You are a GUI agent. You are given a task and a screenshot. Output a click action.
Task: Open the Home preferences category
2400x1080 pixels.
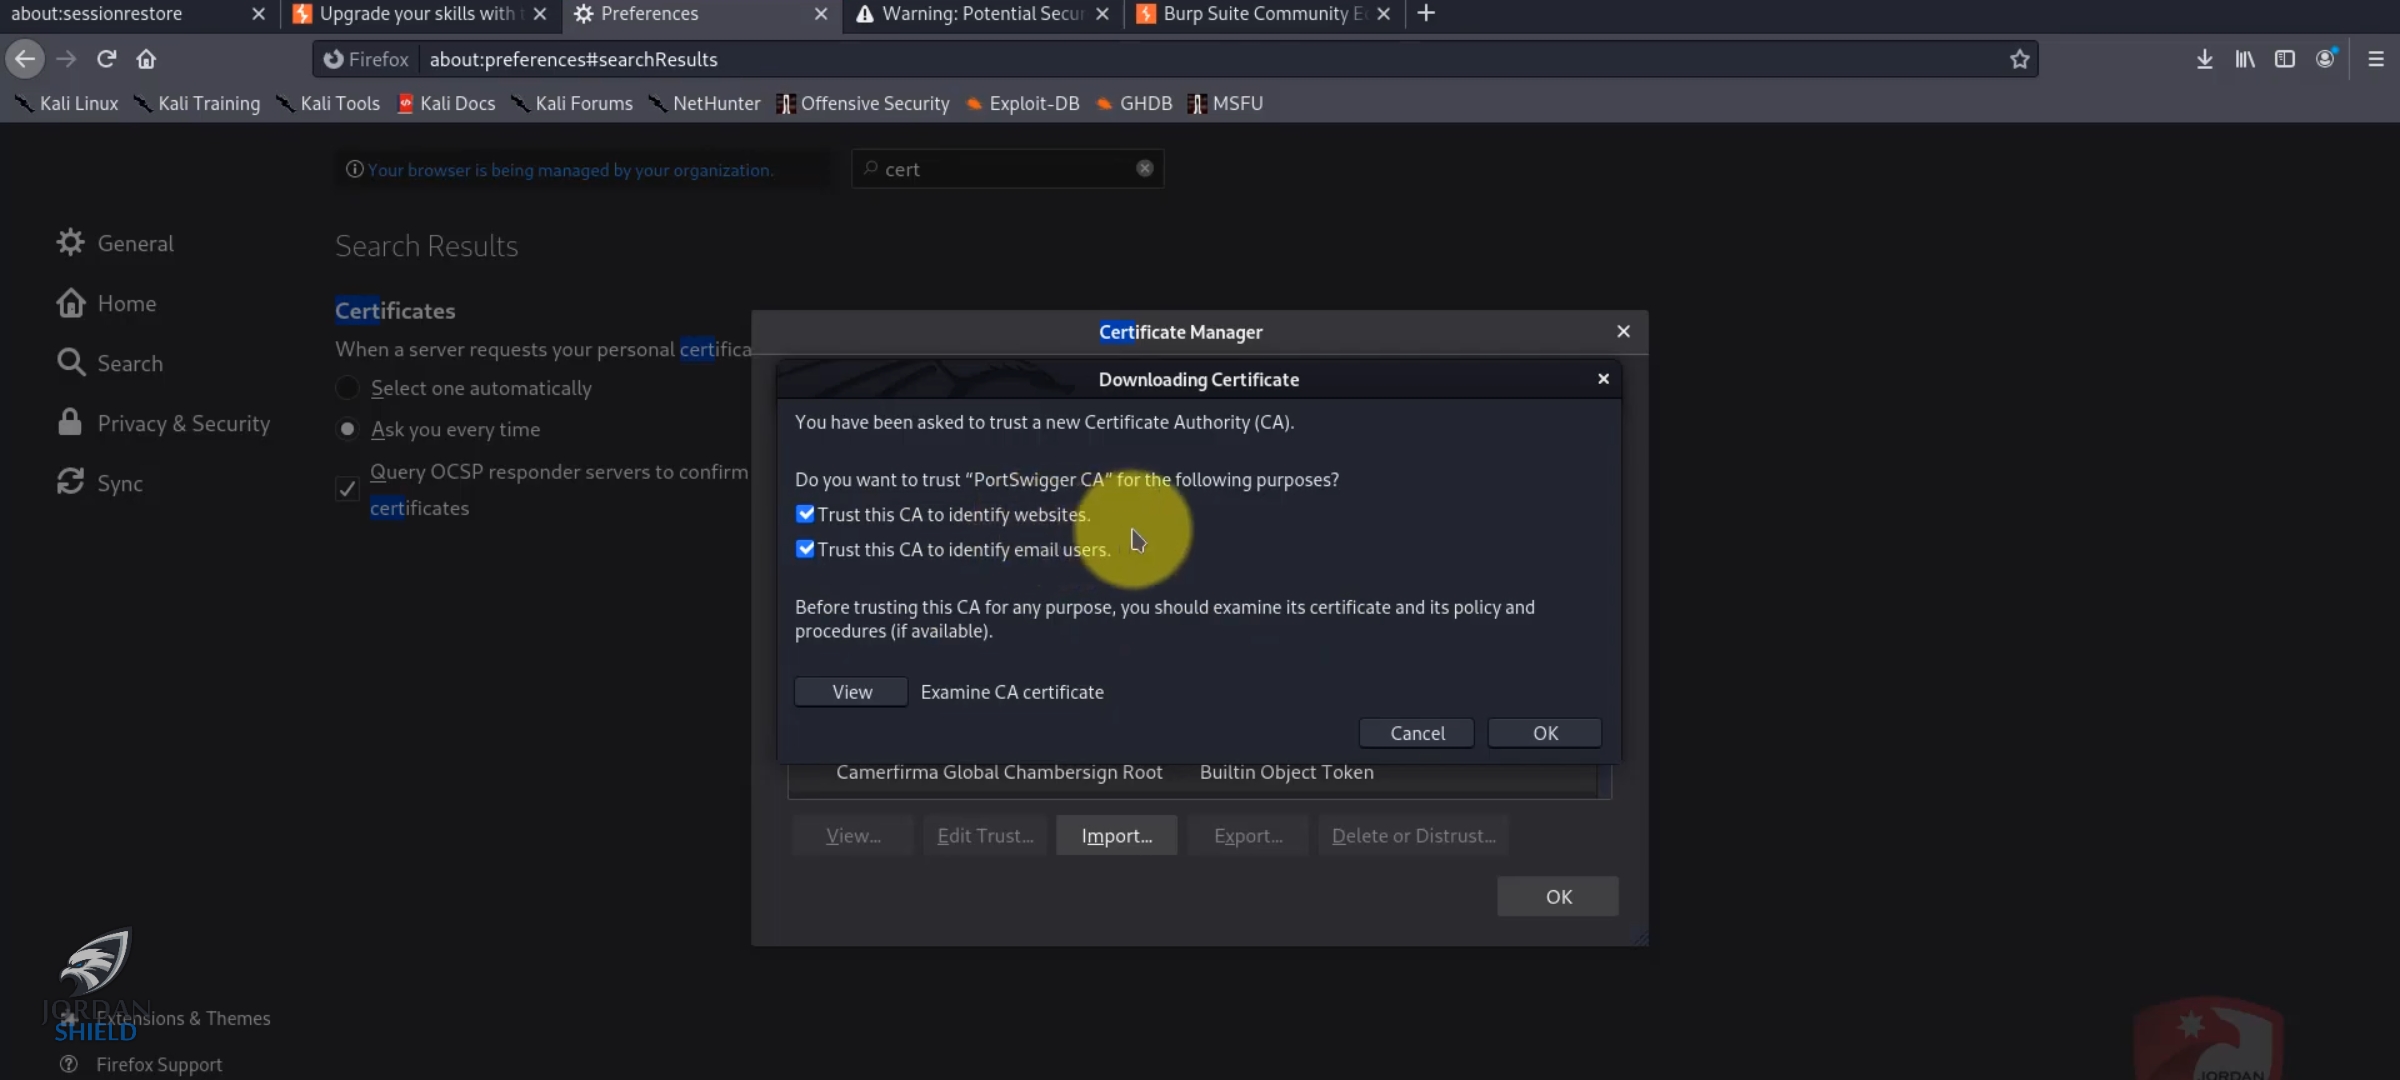pyautogui.click(x=106, y=303)
